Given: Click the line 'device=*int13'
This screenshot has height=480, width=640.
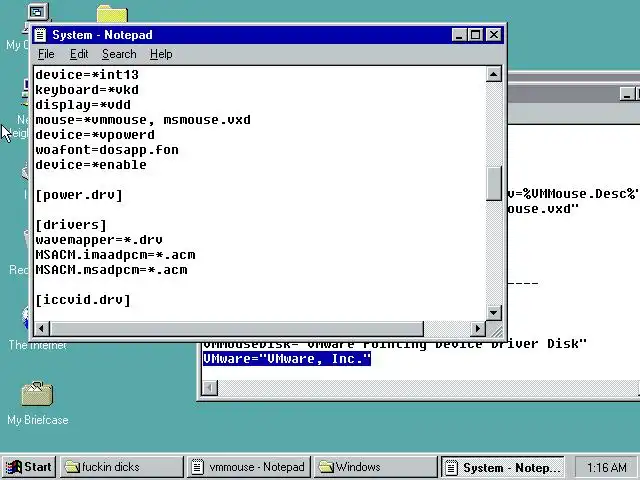Looking at the screenshot, I should point(87,75).
